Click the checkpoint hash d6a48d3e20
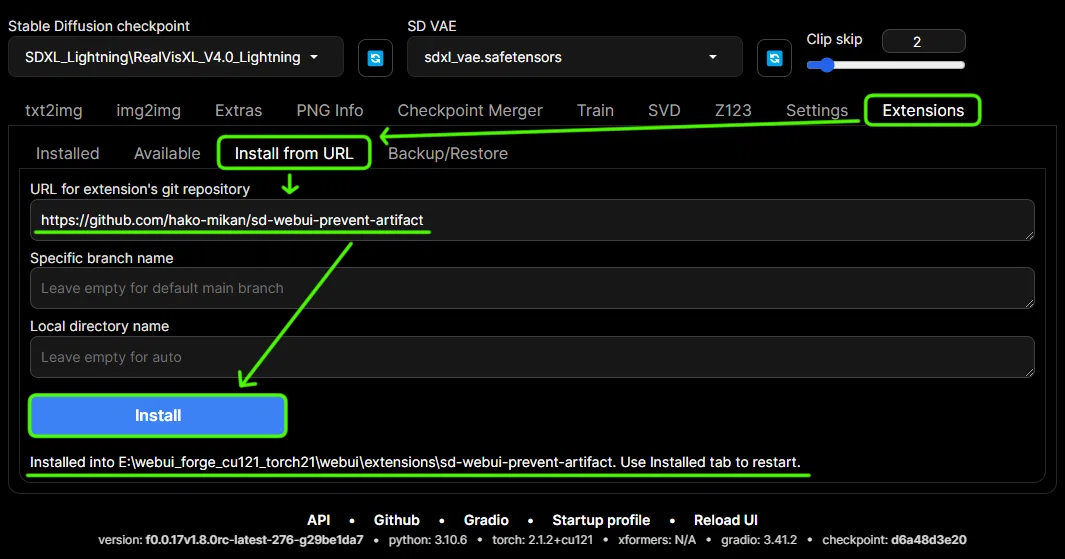Screen dimensions: 1065x559 pyautogui.click(x=928, y=540)
